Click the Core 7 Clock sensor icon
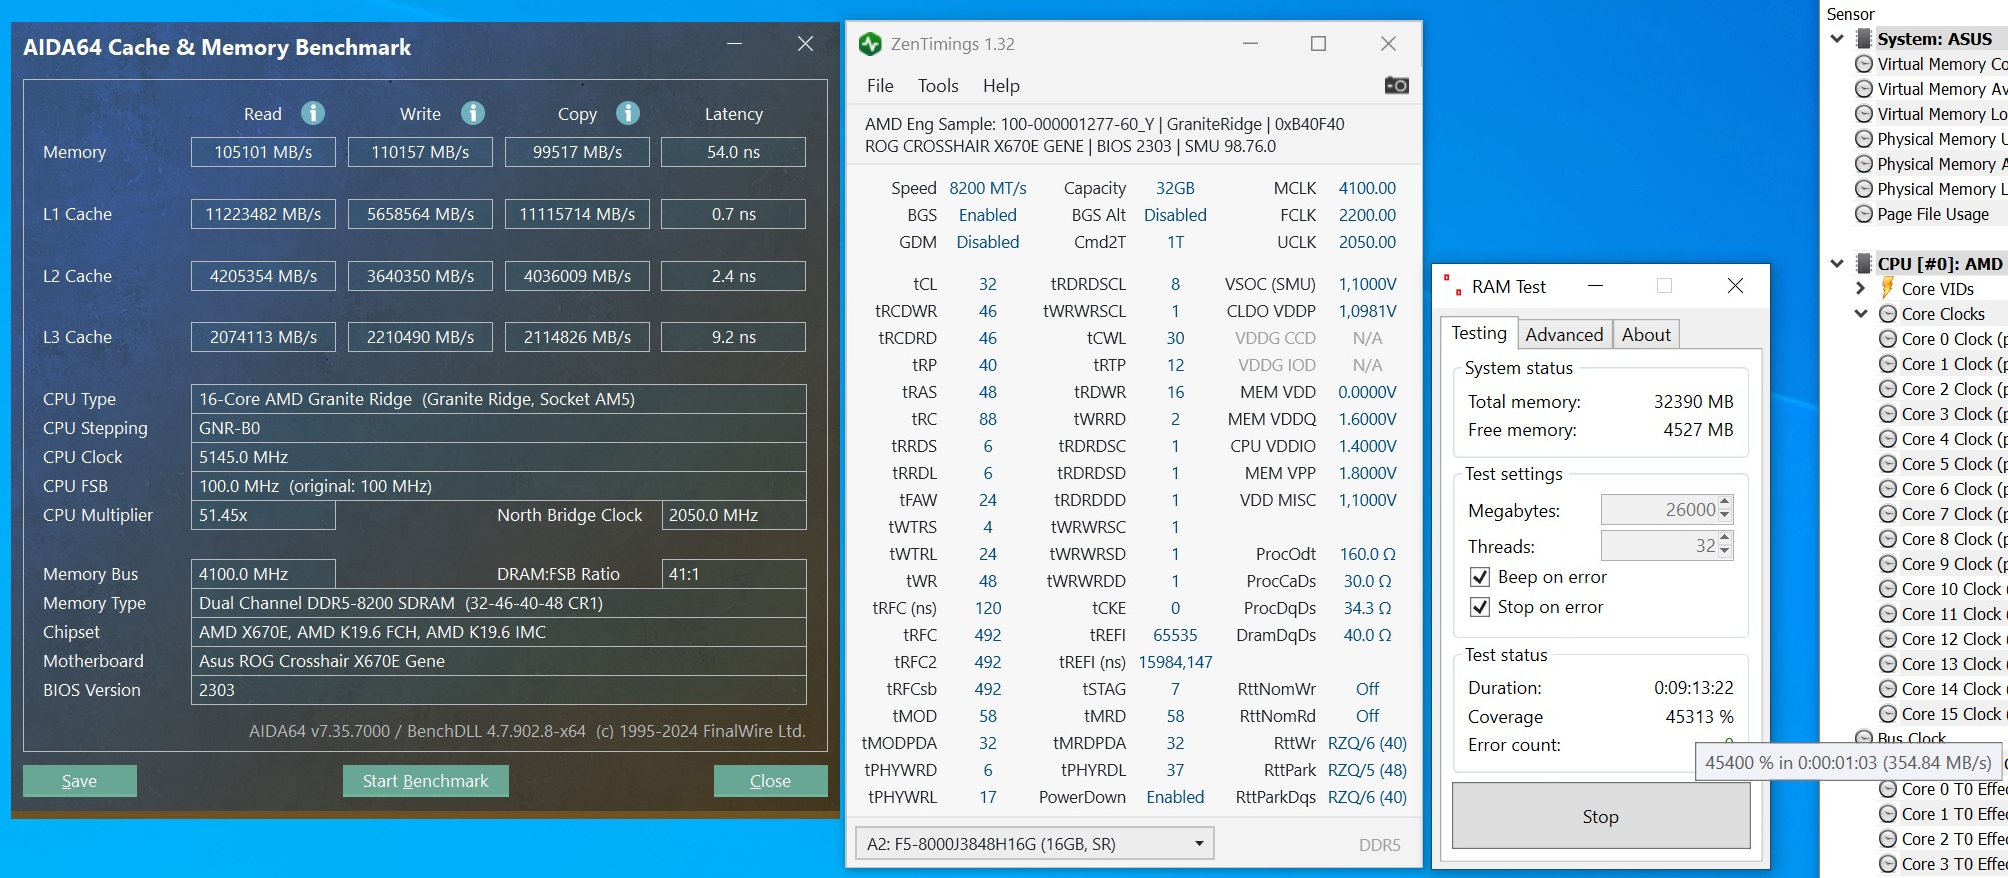The image size is (2008, 878). point(1888,514)
